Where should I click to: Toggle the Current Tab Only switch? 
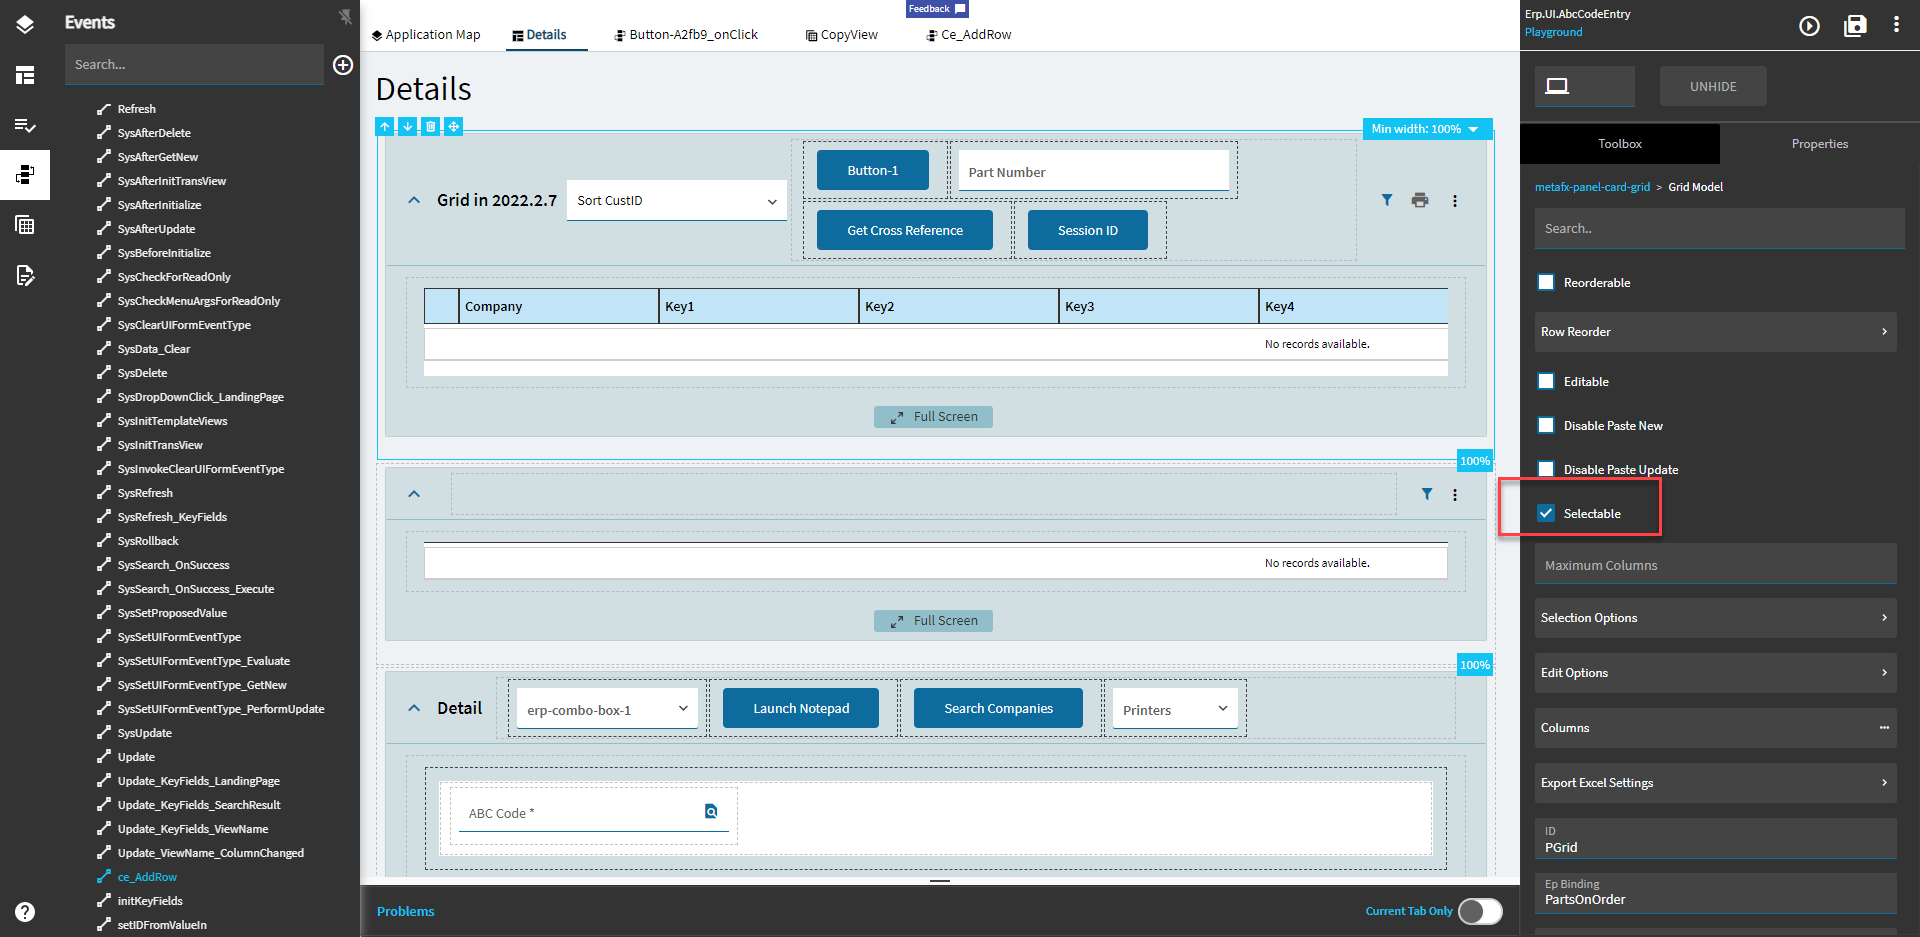(1480, 911)
